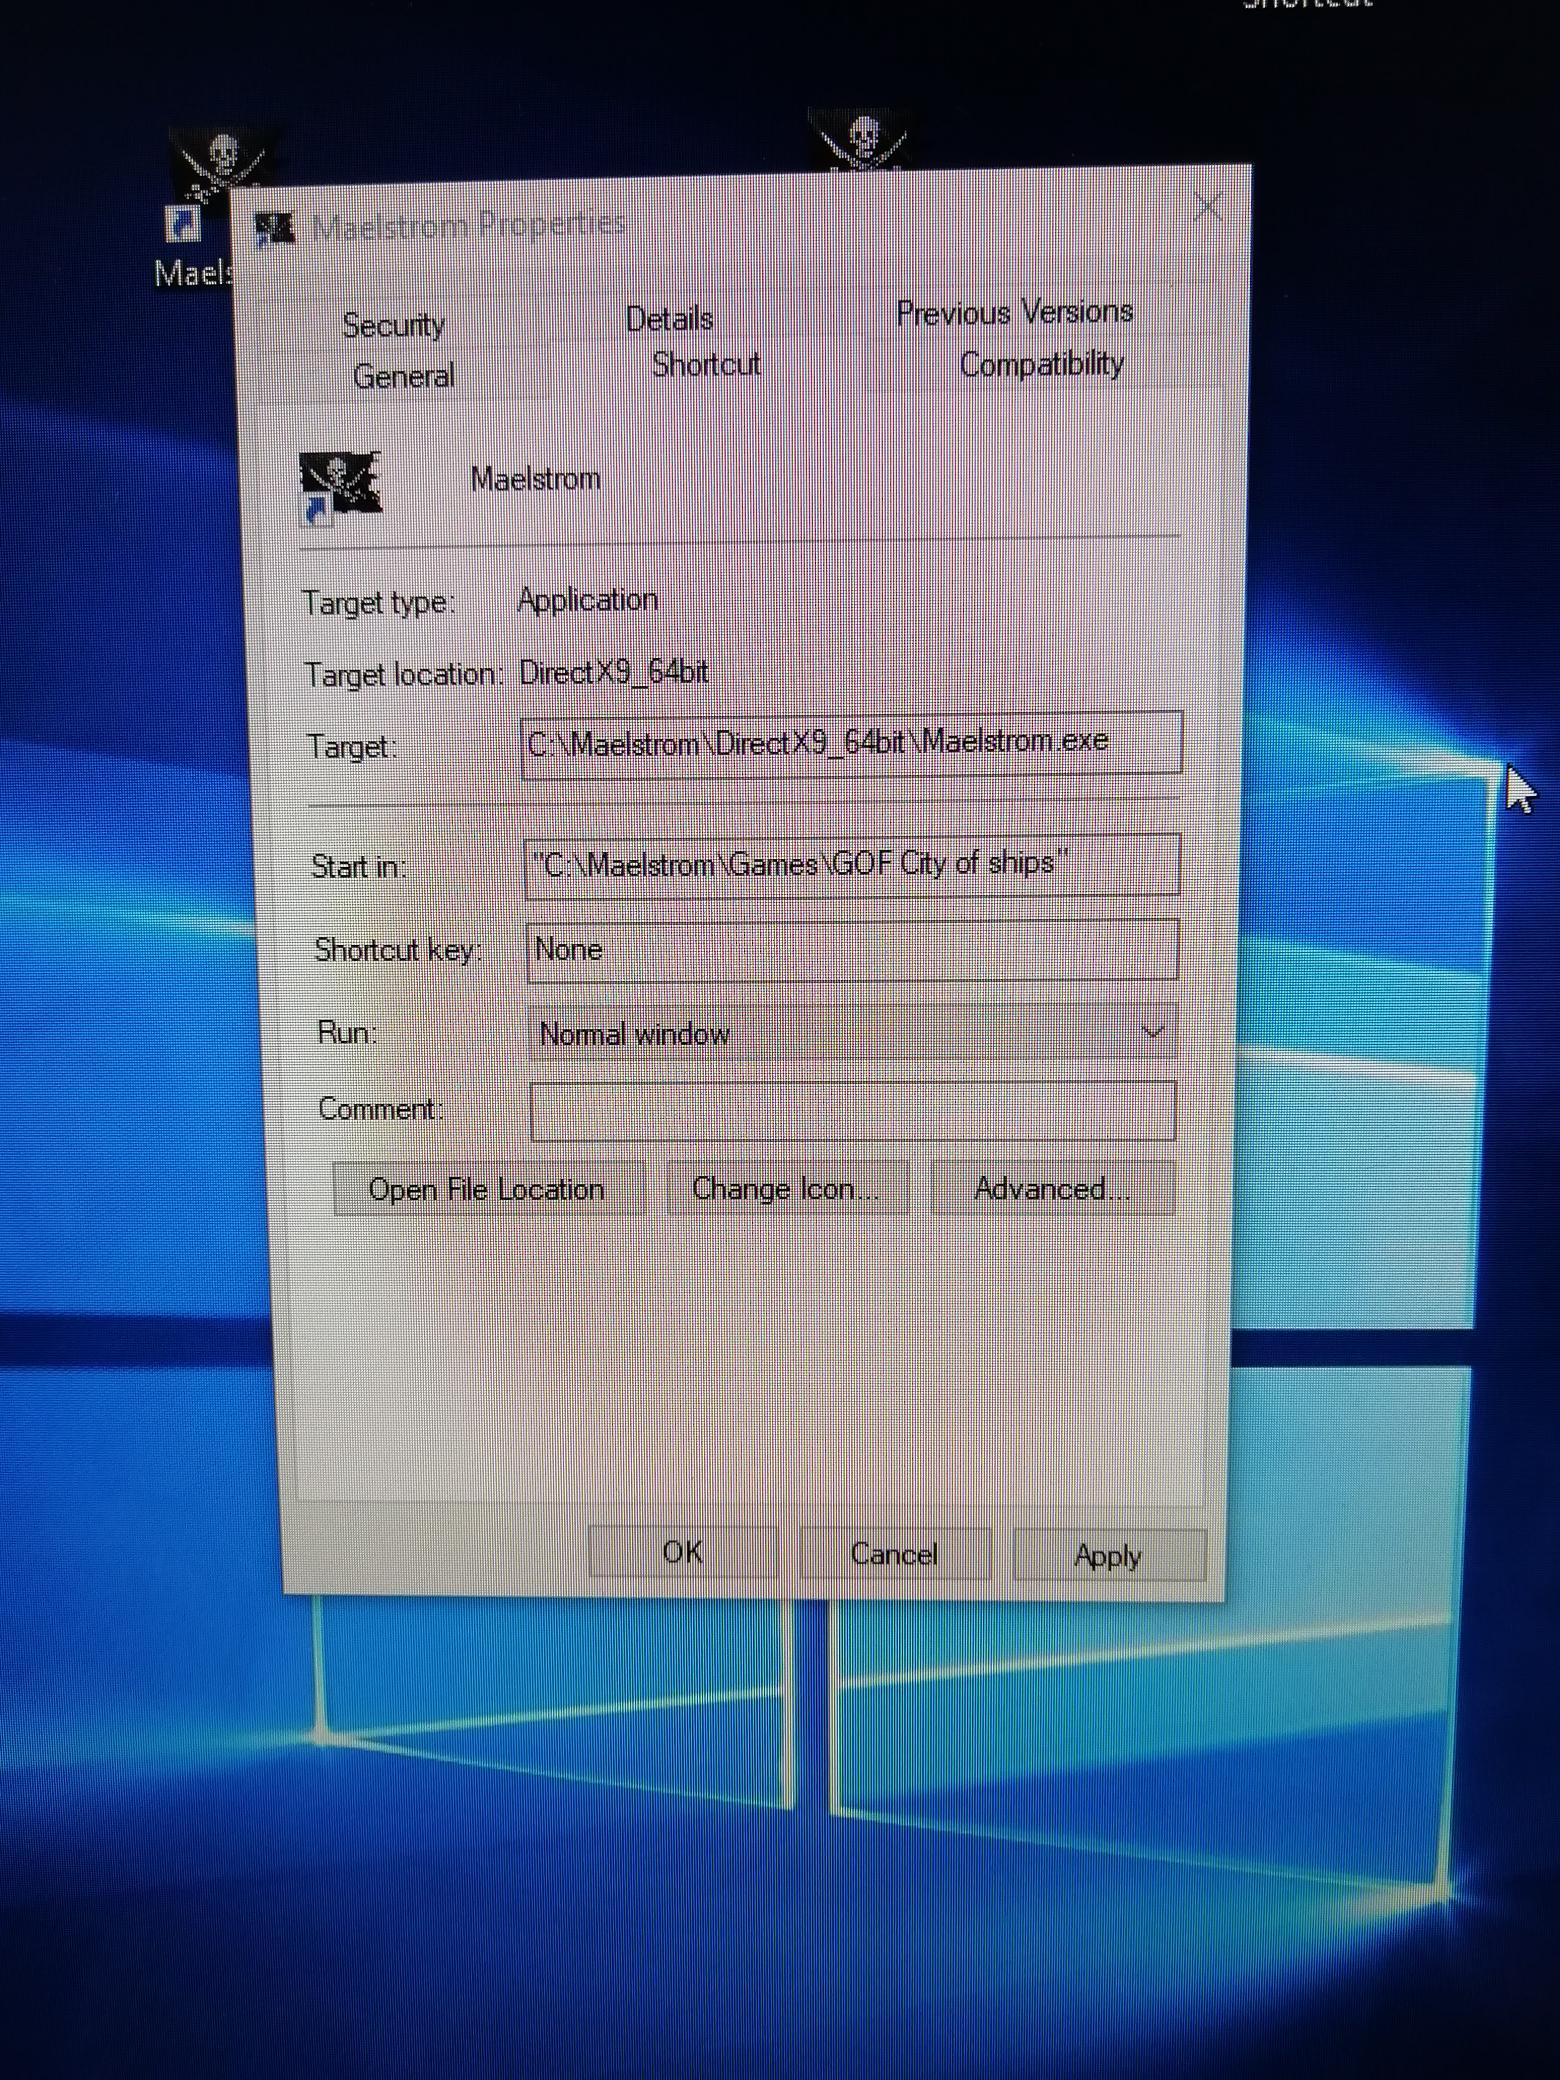
Task: Open the Previous Versions tab
Action: [1014, 313]
